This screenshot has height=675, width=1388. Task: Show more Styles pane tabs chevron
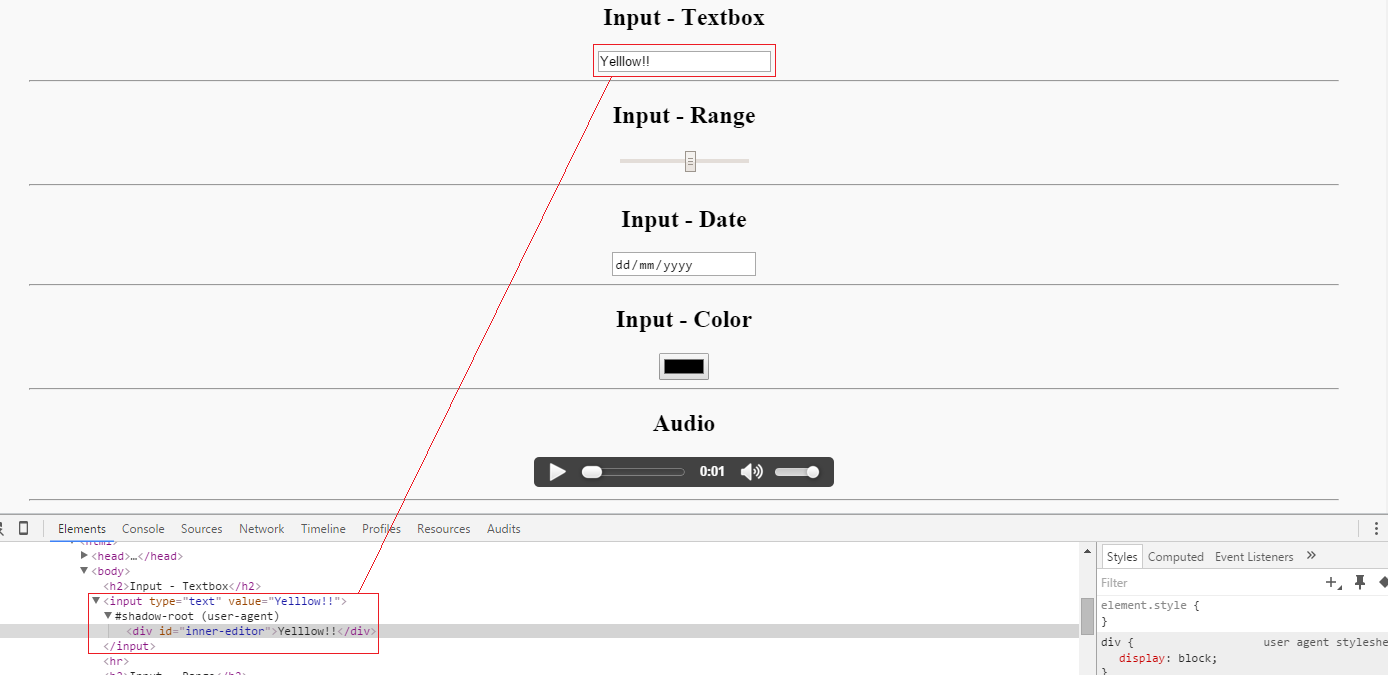pyautogui.click(x=1311, y=556)
